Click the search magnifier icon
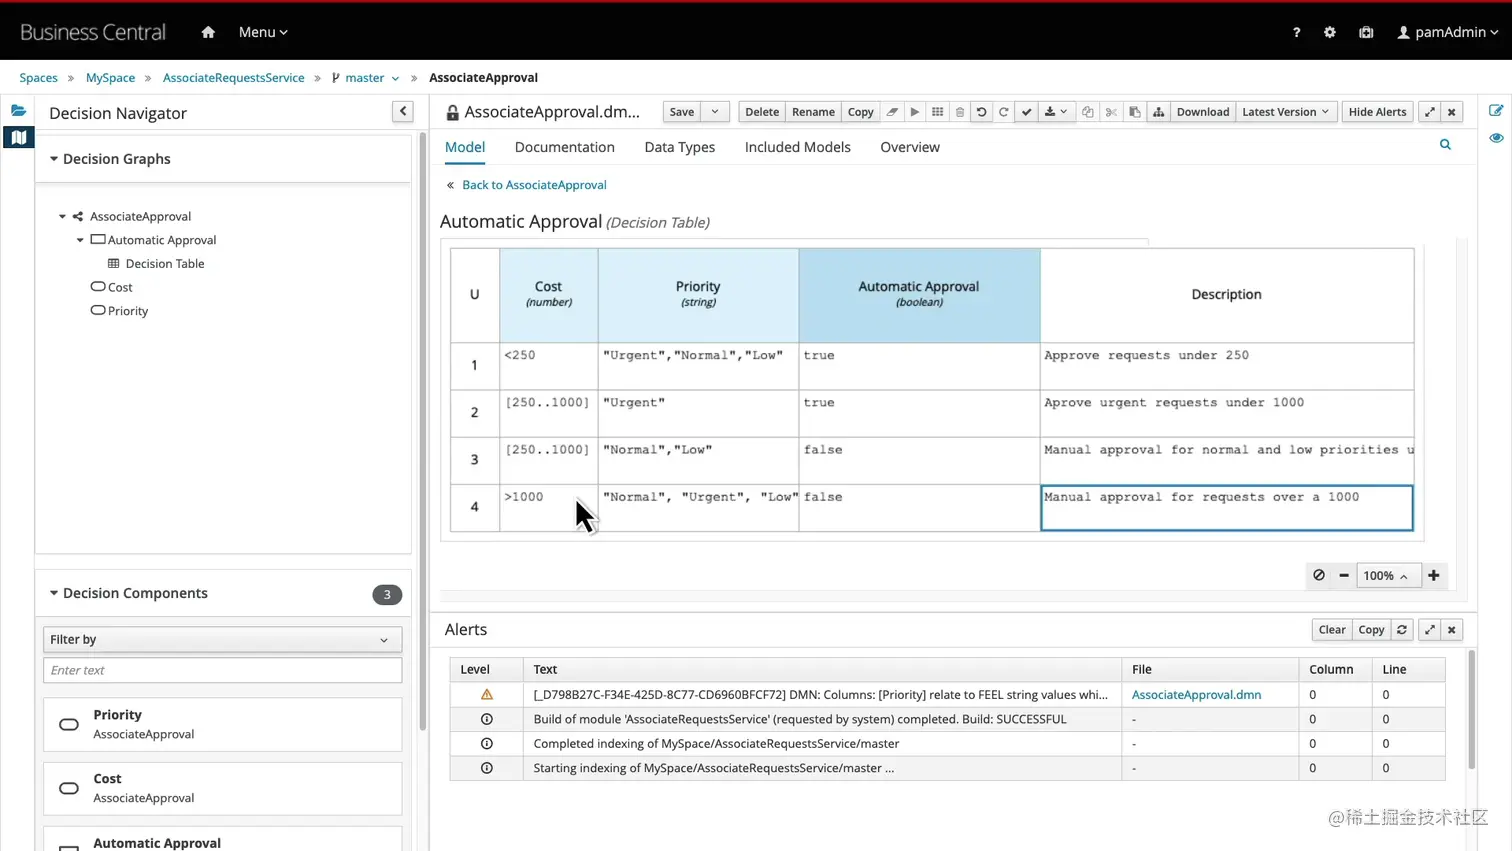The width and height of the screenshot is (1512, 851). tap(1445, 145)
